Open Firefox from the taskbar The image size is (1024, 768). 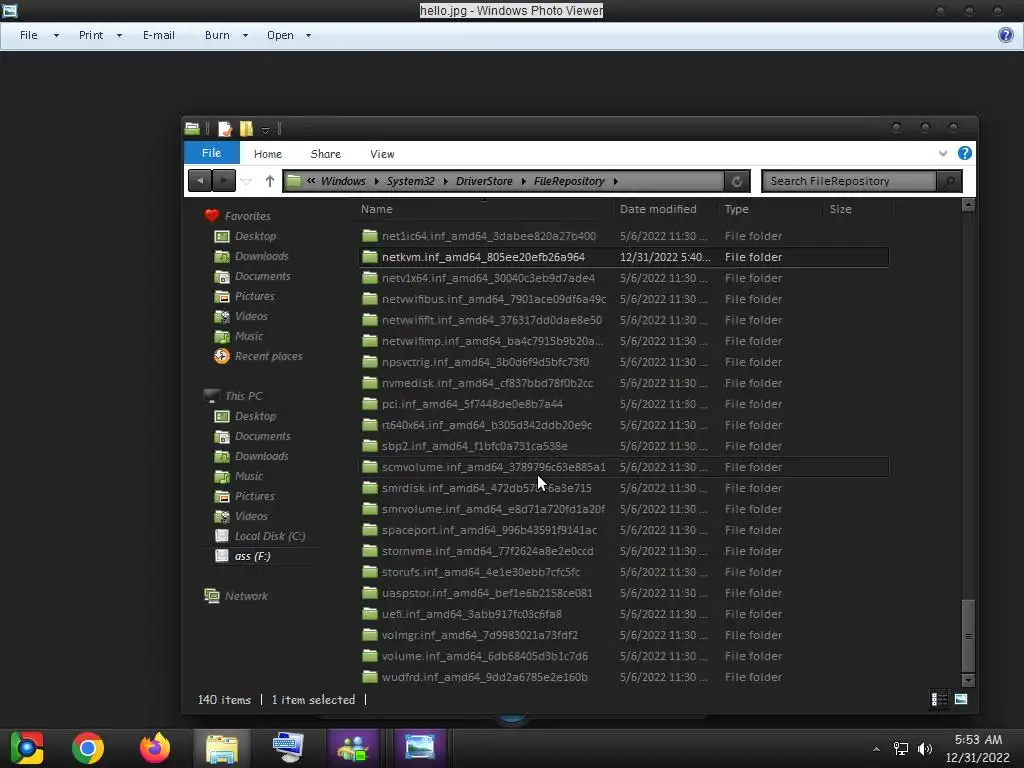tap(155, 748)
